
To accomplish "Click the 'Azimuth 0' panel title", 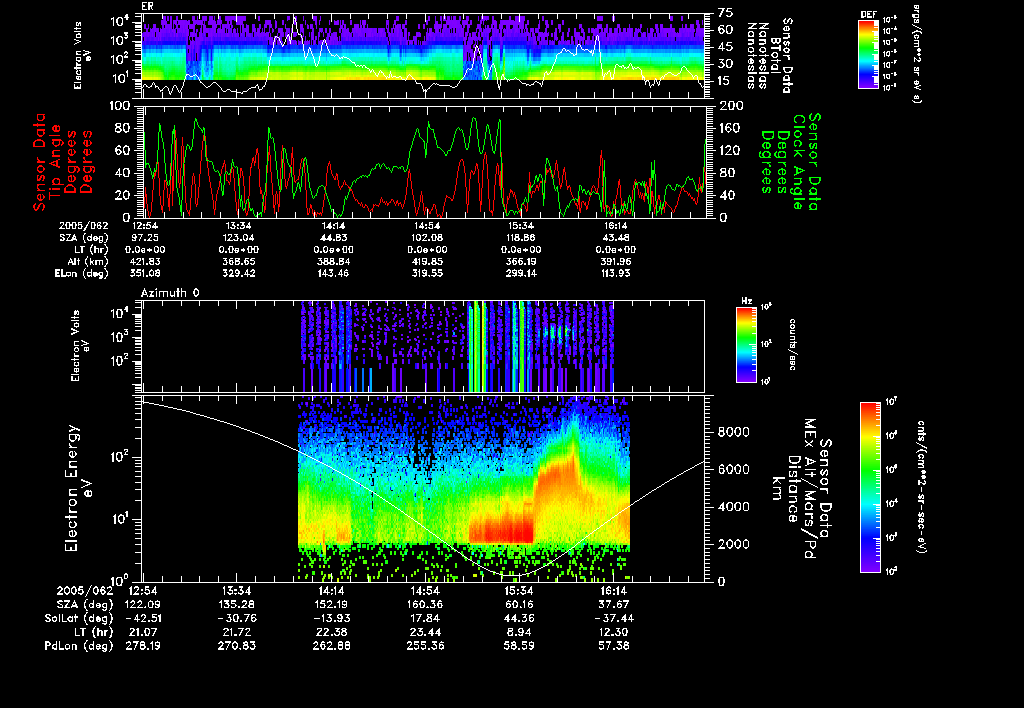I will 170,293.
